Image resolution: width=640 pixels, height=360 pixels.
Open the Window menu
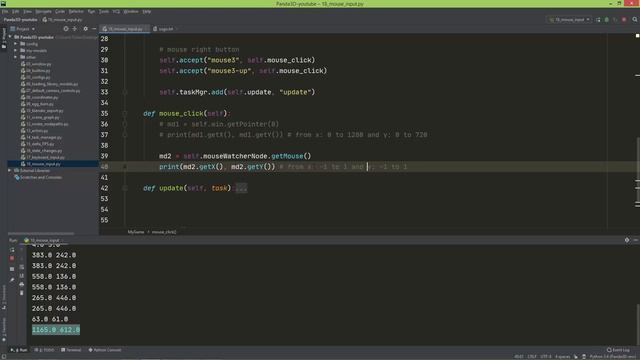coord(131,11)
